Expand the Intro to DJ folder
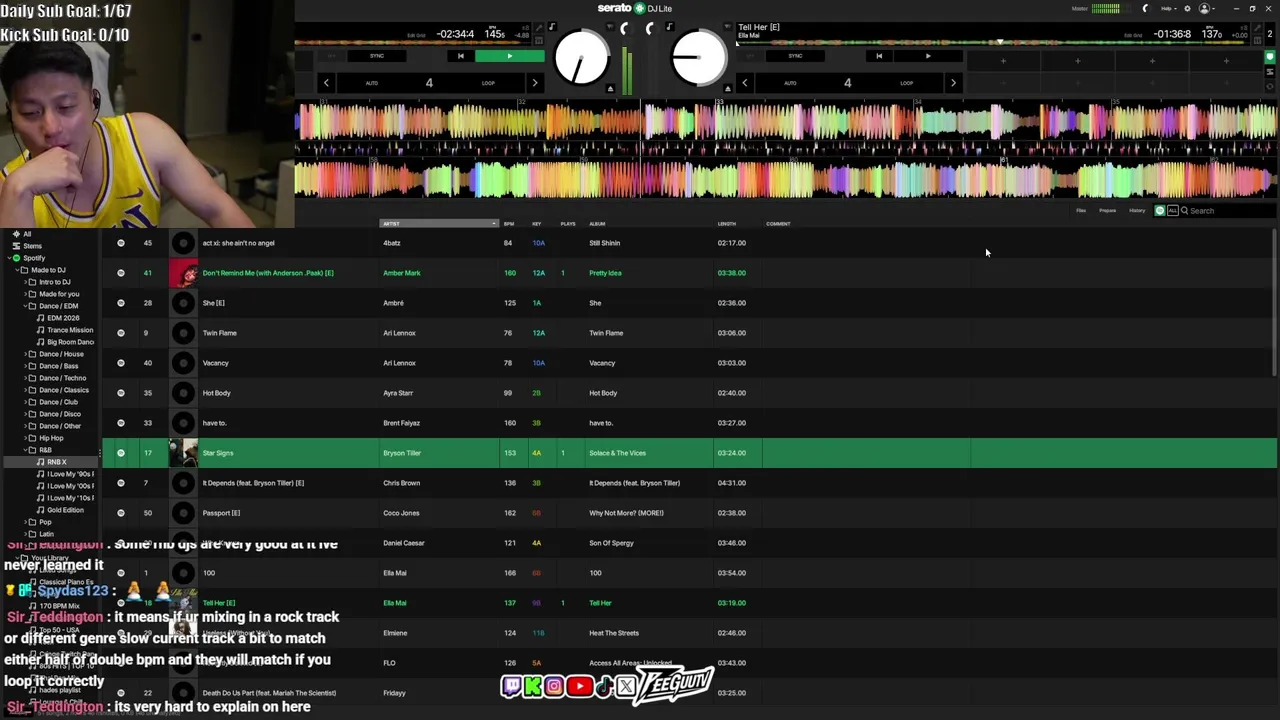The height and width of the screenshot is (720, 1280). (x=24, y=282)
